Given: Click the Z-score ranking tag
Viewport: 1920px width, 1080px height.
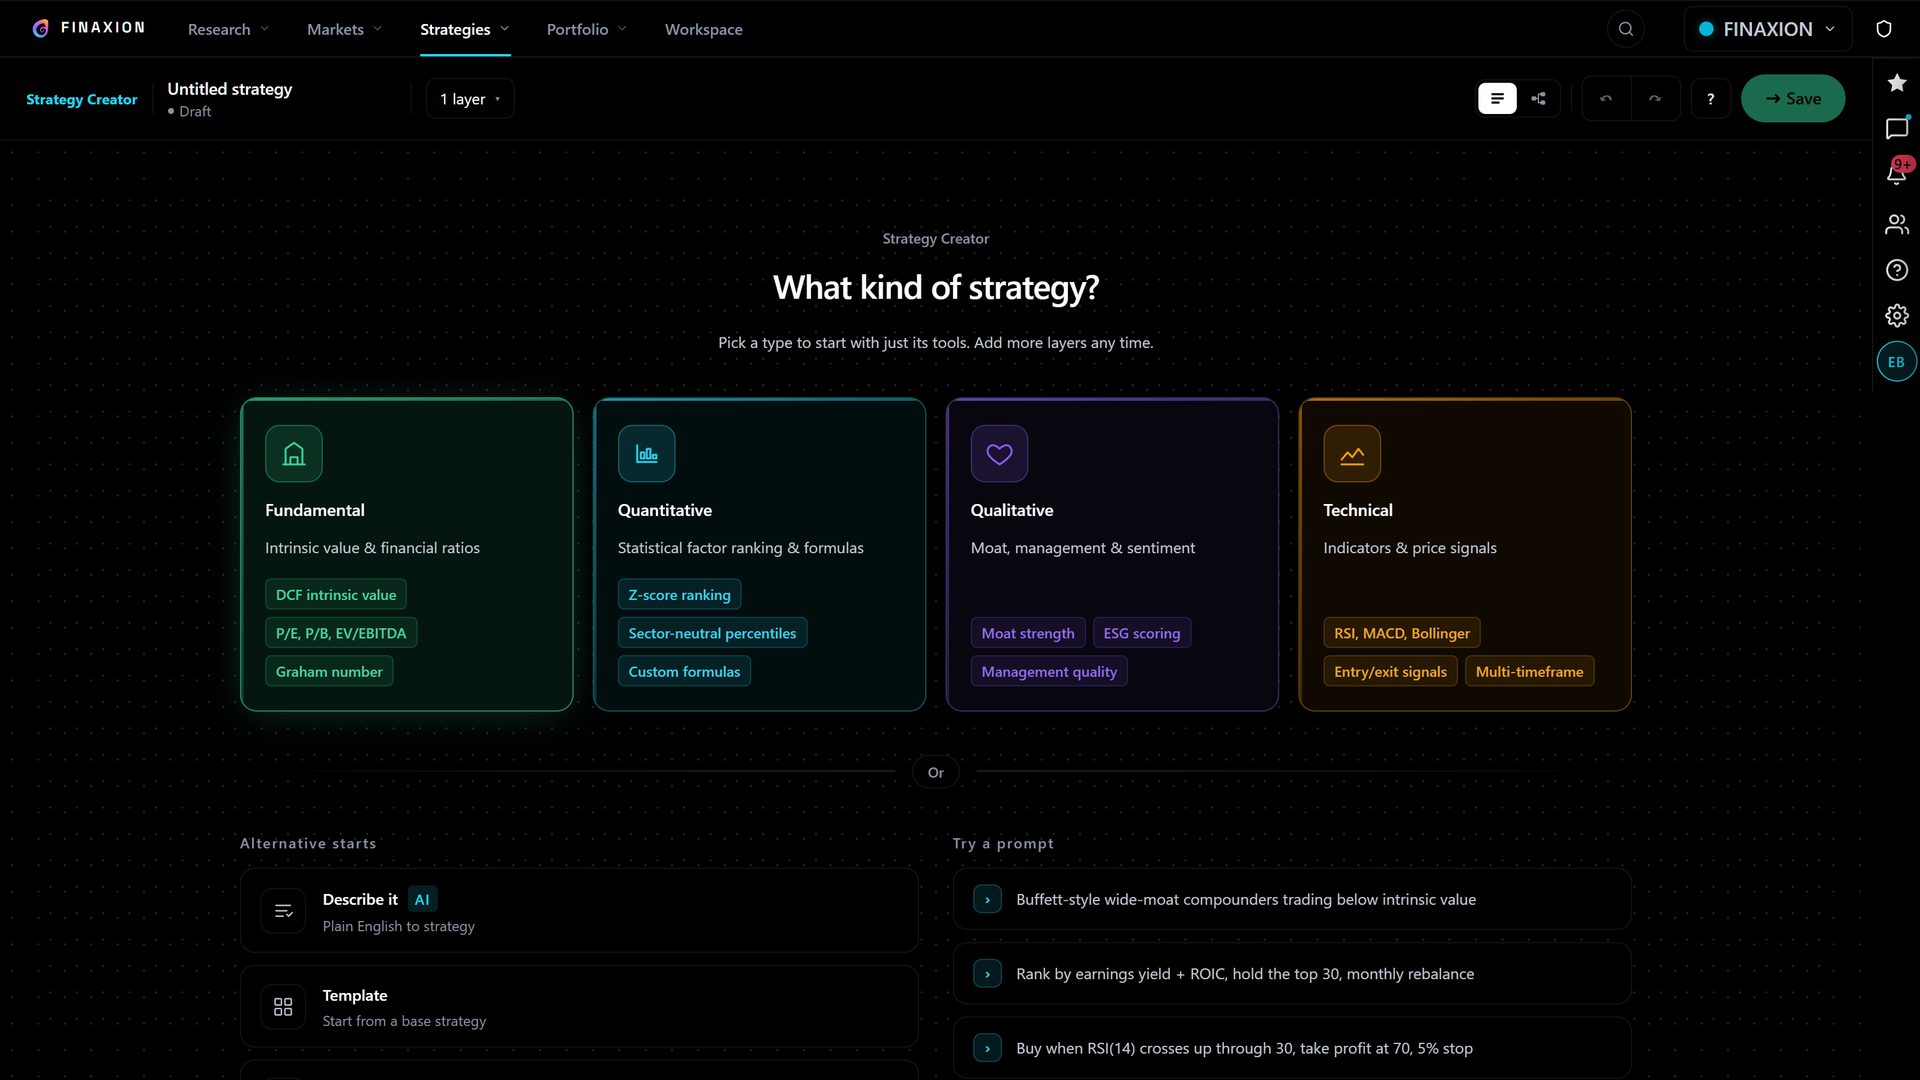Looking at the screenshot, I should (680, 595).
